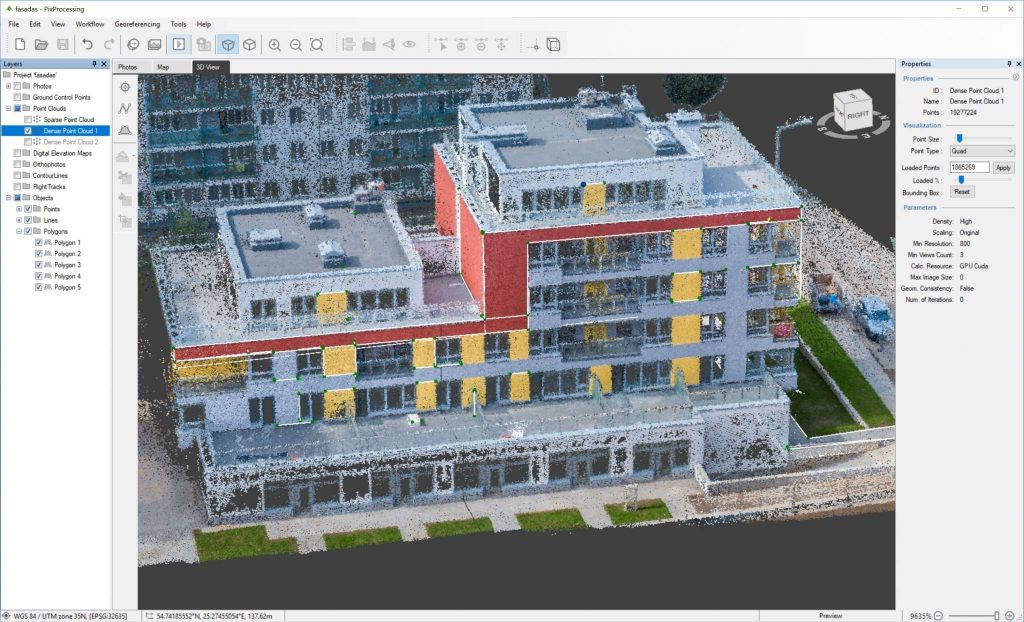The image size is (1024, 622).
Task: Click Apply next to Loaded Points
Action: coord(1003,167)
